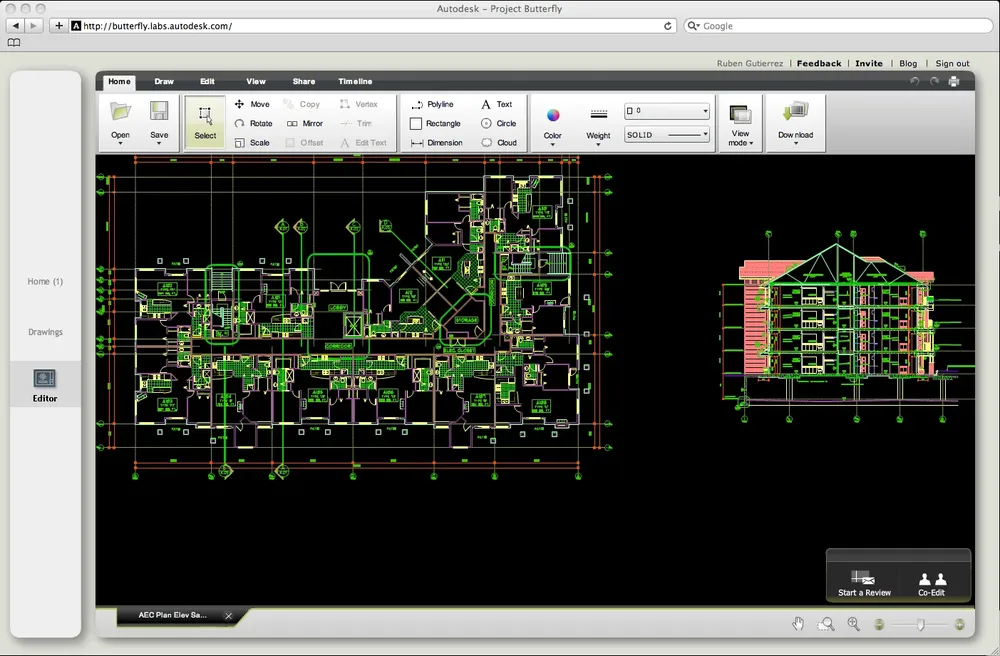Image resolution: width=1000 pixels, height=656 pixels.
Task: Activate the Select tool
Action: [205, 122]
